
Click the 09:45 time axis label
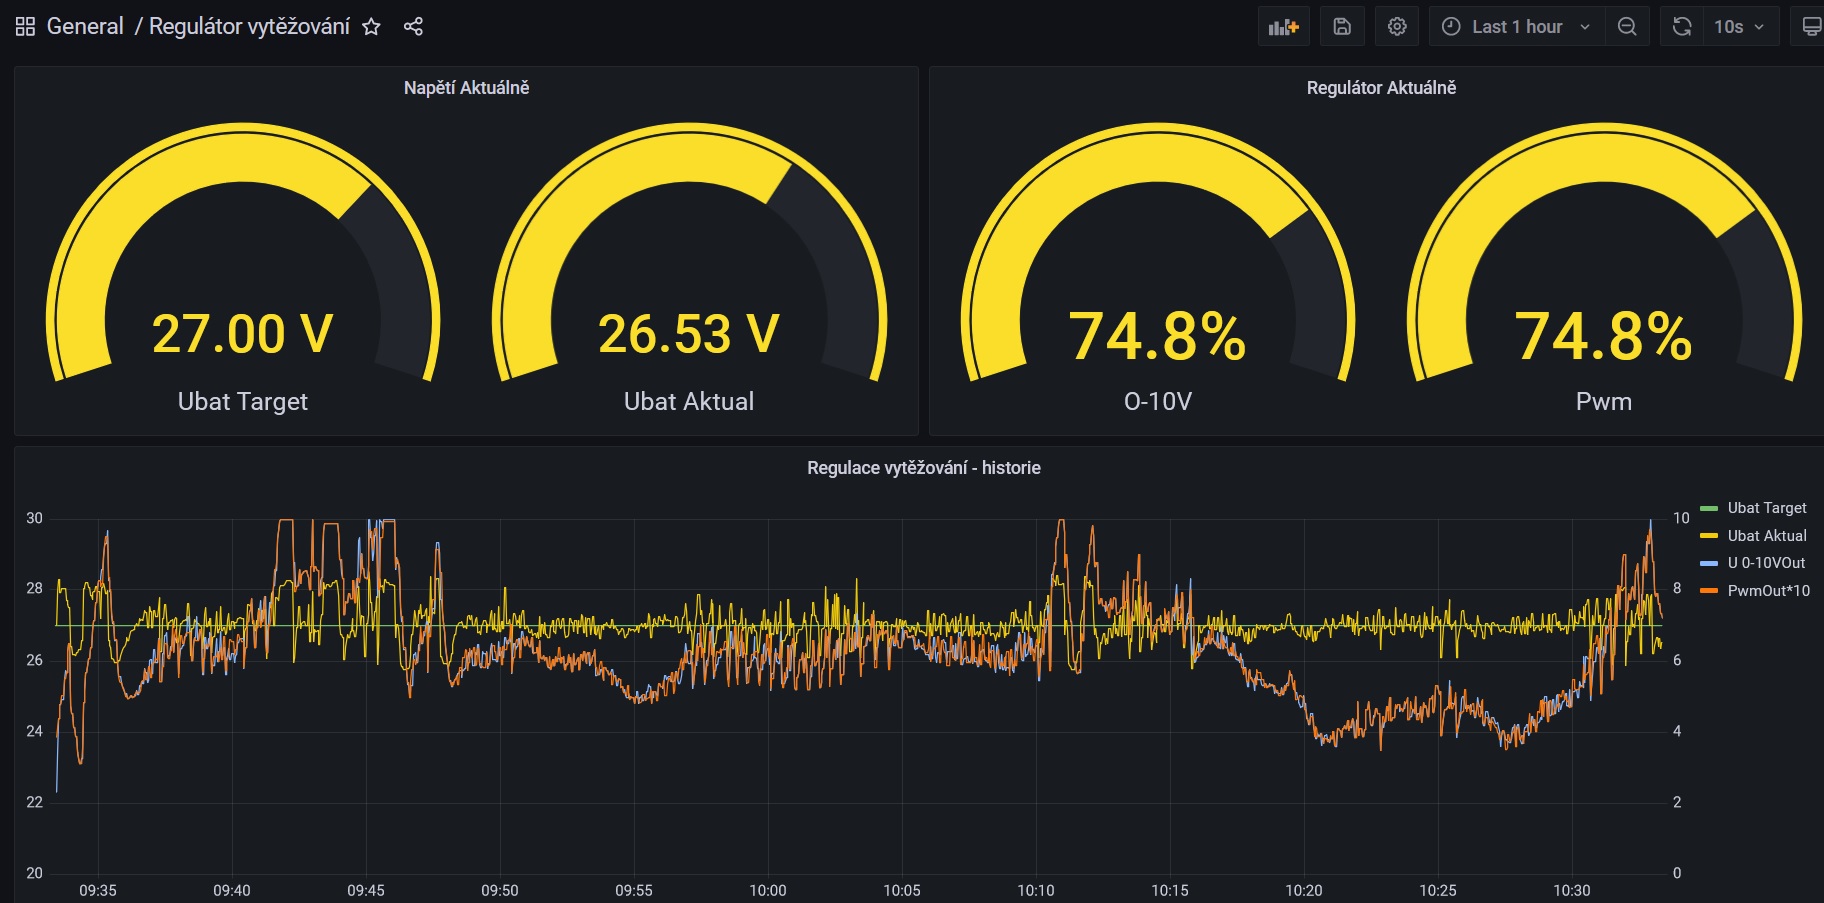366,890
